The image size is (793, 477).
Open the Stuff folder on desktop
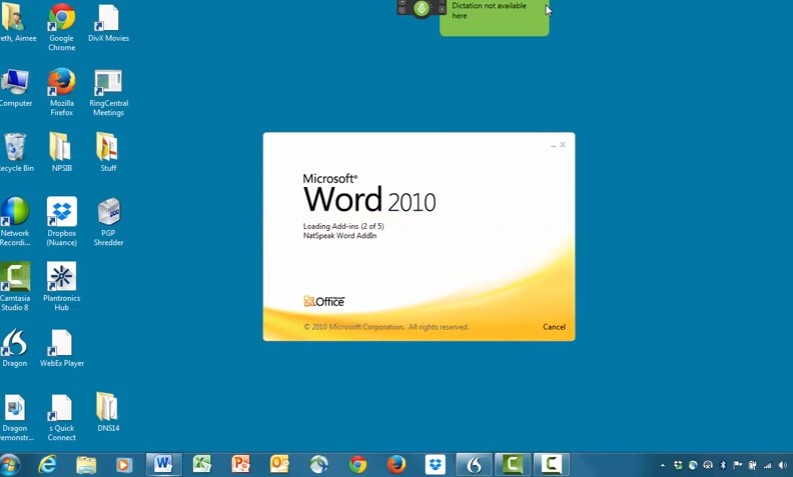pos(108,152)
